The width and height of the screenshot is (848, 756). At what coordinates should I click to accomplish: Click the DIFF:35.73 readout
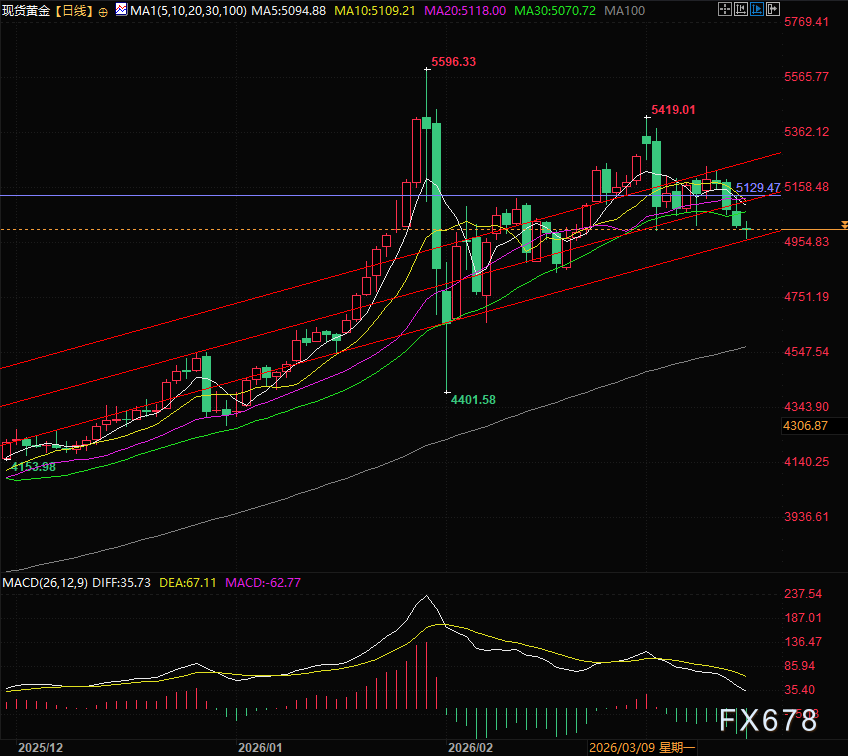point(121,582)
